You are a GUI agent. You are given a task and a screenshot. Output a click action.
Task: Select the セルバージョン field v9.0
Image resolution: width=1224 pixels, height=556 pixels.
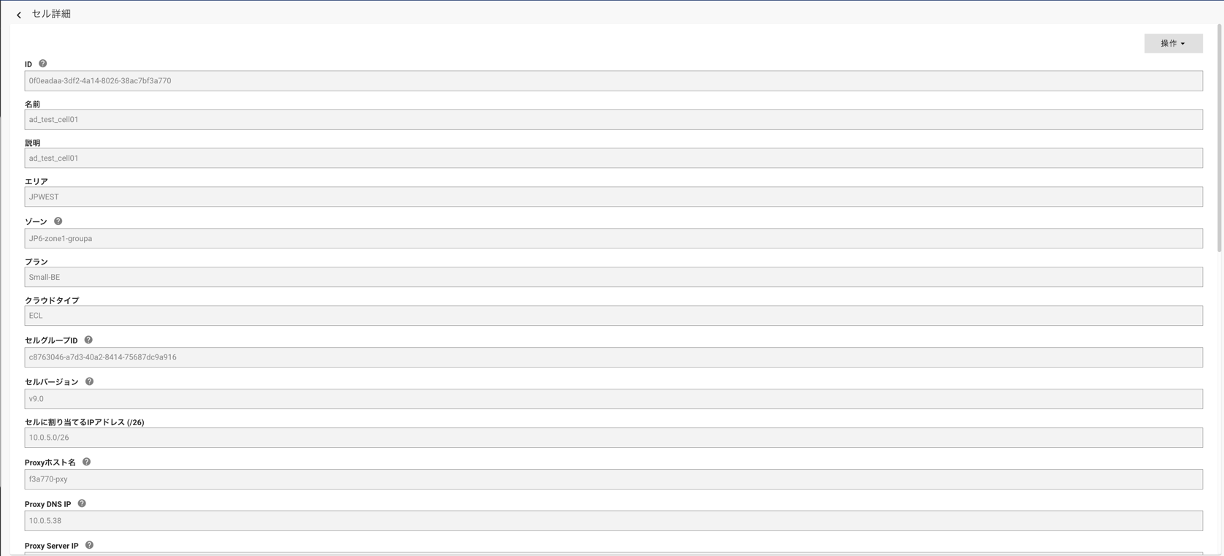613,398
